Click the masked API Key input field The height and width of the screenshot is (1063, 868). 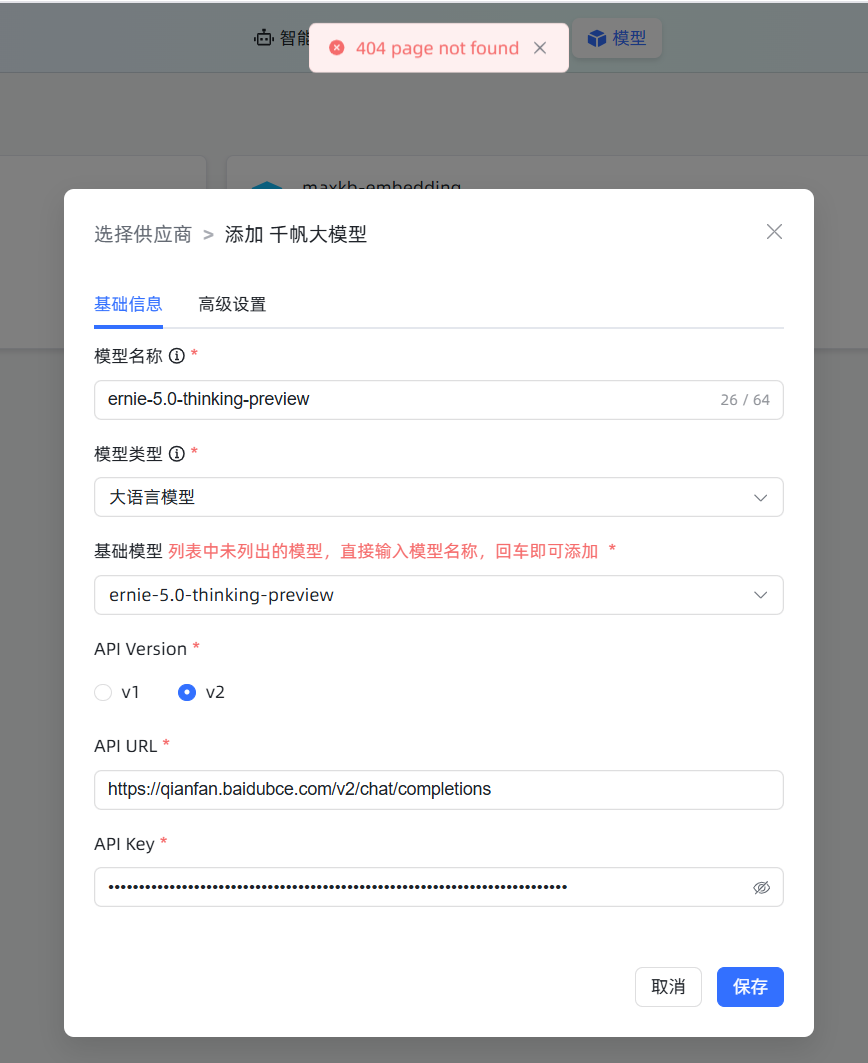(420, 887)
